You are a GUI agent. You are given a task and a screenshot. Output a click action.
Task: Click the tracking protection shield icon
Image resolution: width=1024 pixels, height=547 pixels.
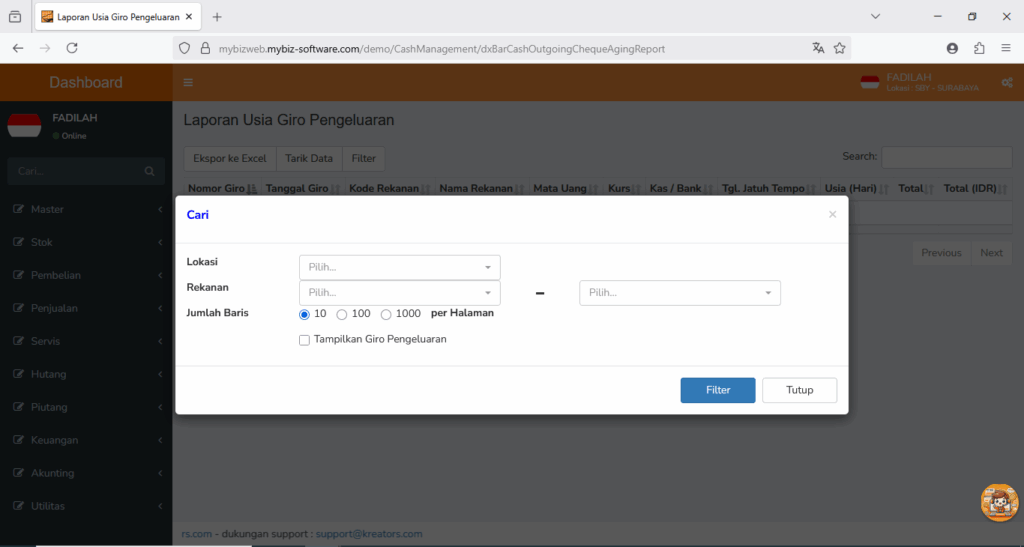pyautogui.click(x=184, y=48)
